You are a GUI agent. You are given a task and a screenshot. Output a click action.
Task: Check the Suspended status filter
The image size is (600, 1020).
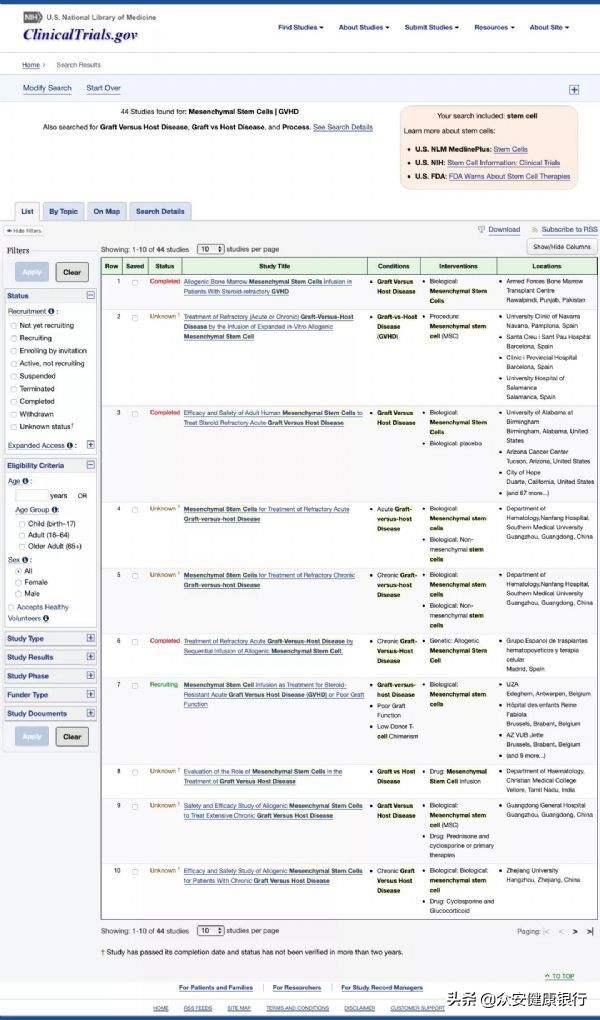pyautogui.click(x=14, y=376)
